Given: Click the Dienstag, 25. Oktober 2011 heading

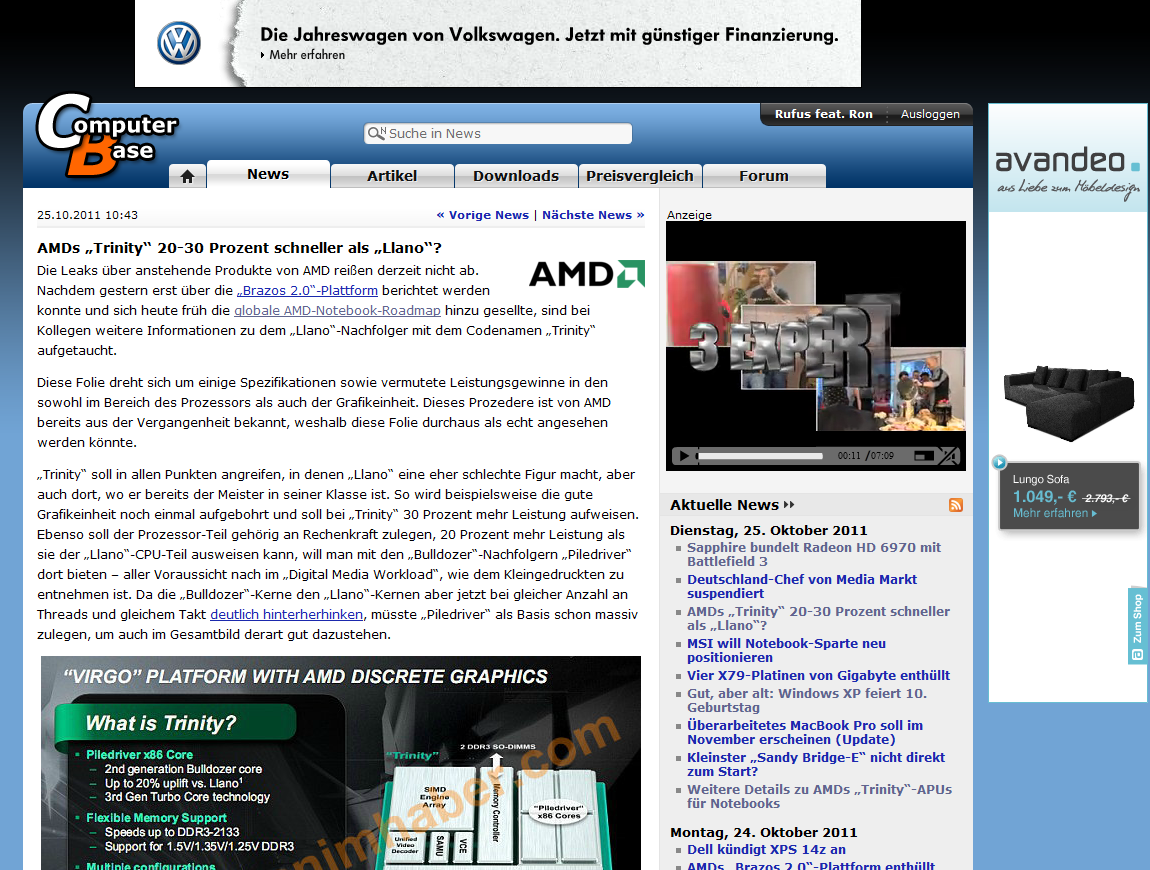Looking at the screenshot, I should [x=769, y=530].
